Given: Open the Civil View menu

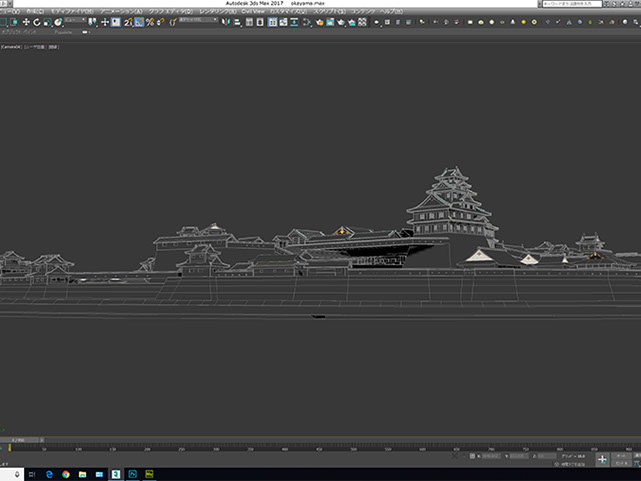Looking at the screenshot, I should pos(253,12).
